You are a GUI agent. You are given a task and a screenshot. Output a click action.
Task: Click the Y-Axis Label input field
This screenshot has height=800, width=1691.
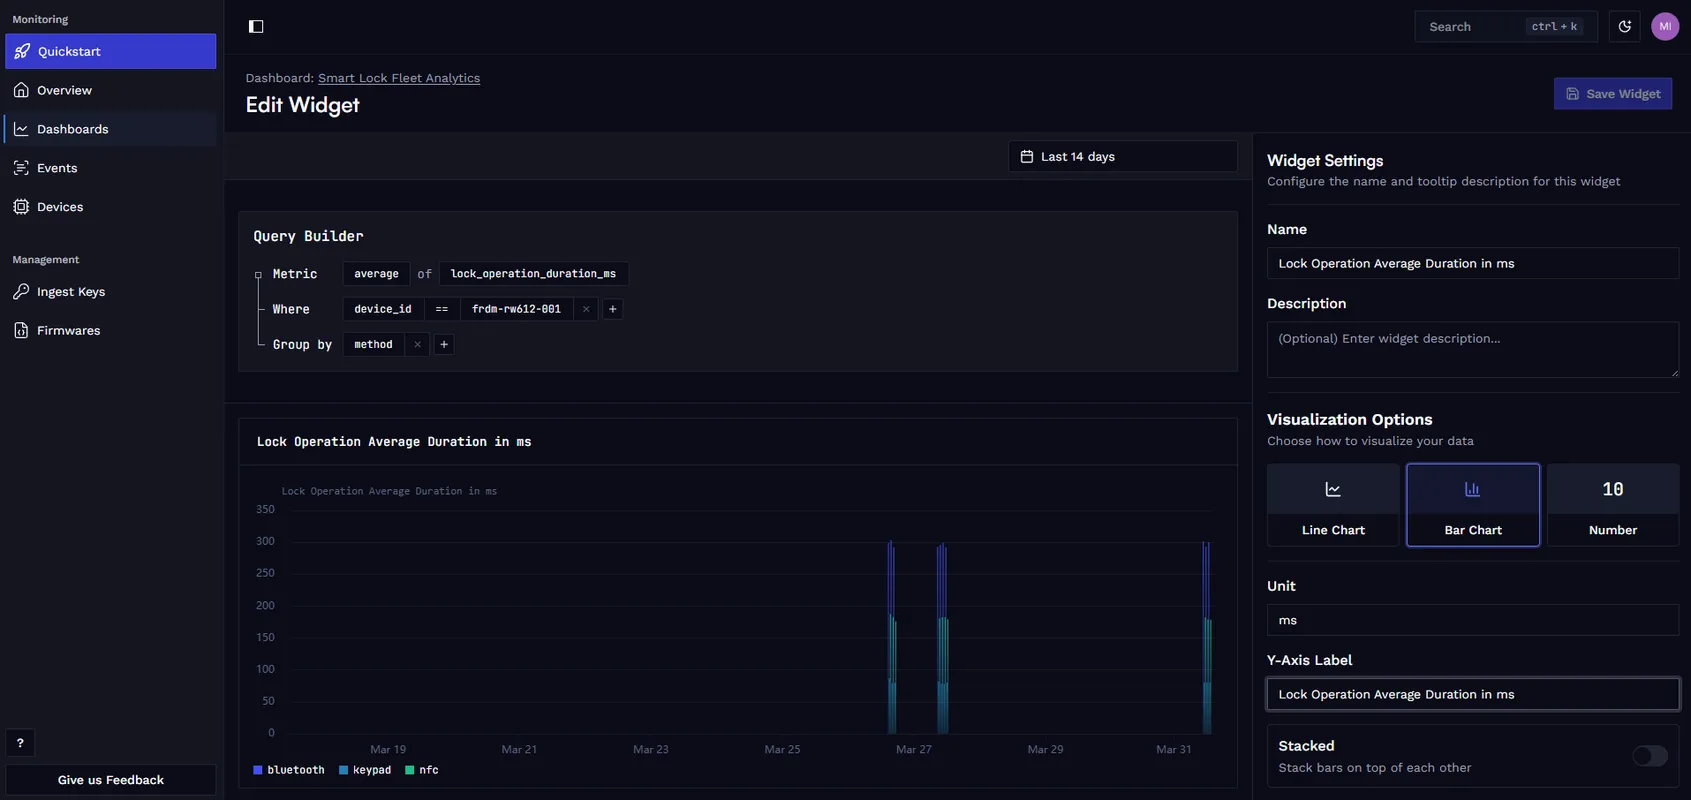(1472, 694)
